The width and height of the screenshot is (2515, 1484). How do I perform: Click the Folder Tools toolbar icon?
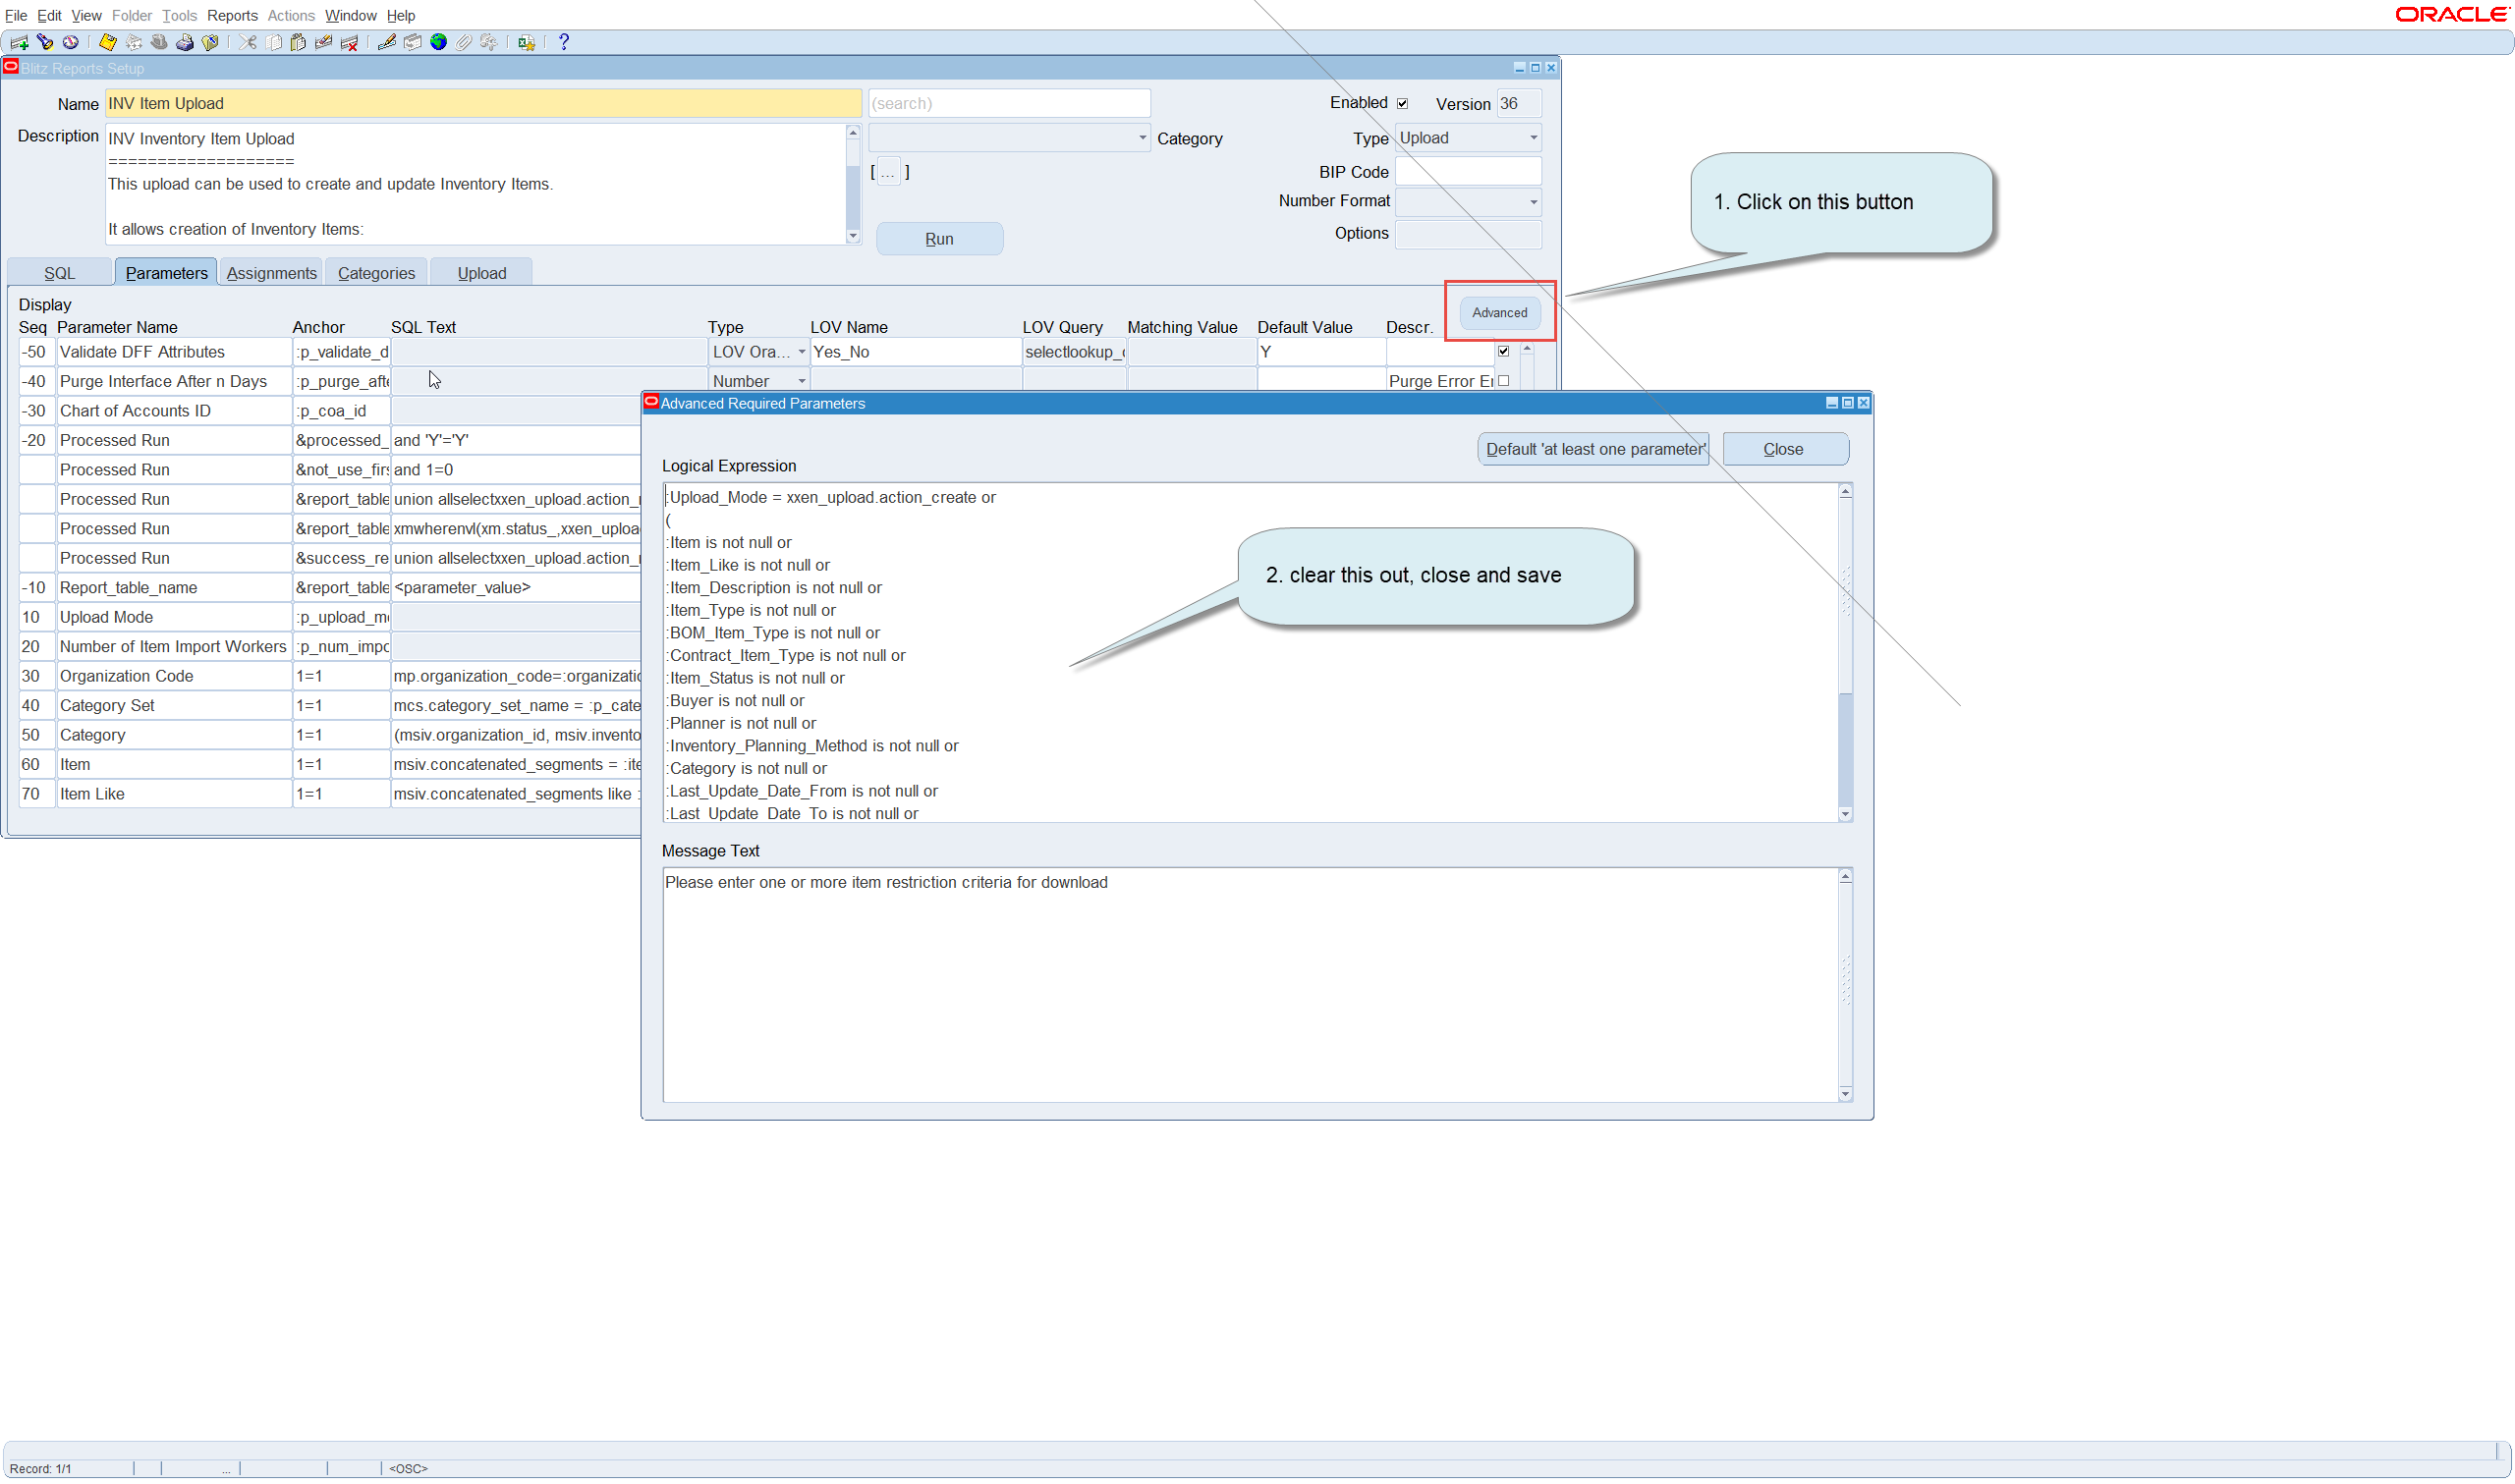[x=489, y=42]
